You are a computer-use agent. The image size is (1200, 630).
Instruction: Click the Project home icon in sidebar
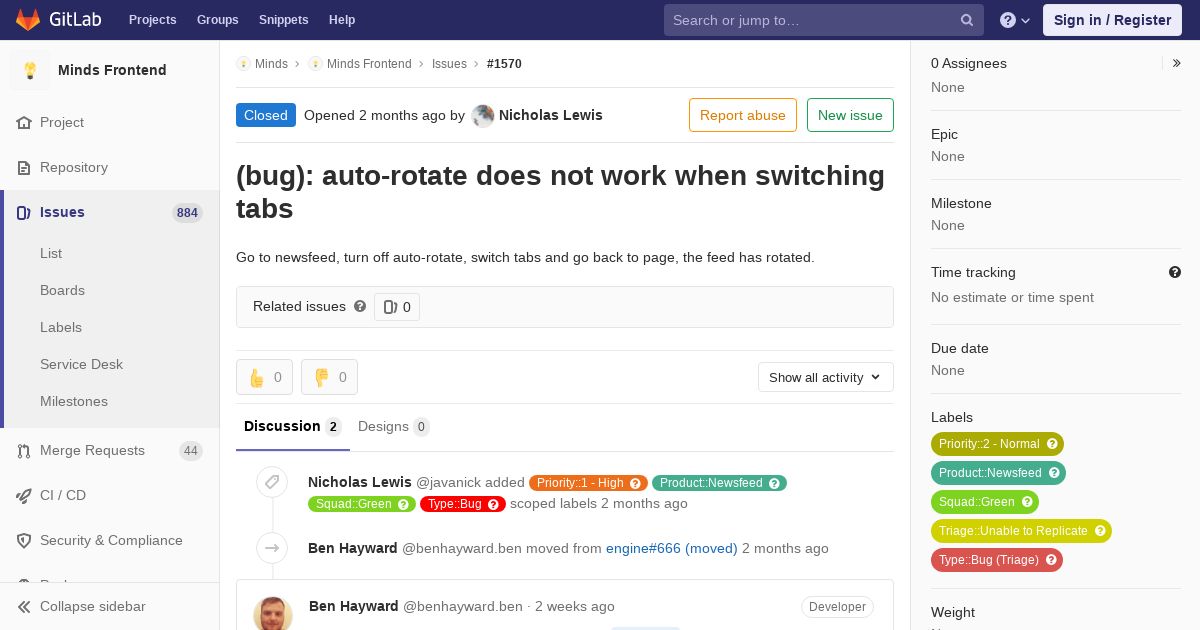24,122
